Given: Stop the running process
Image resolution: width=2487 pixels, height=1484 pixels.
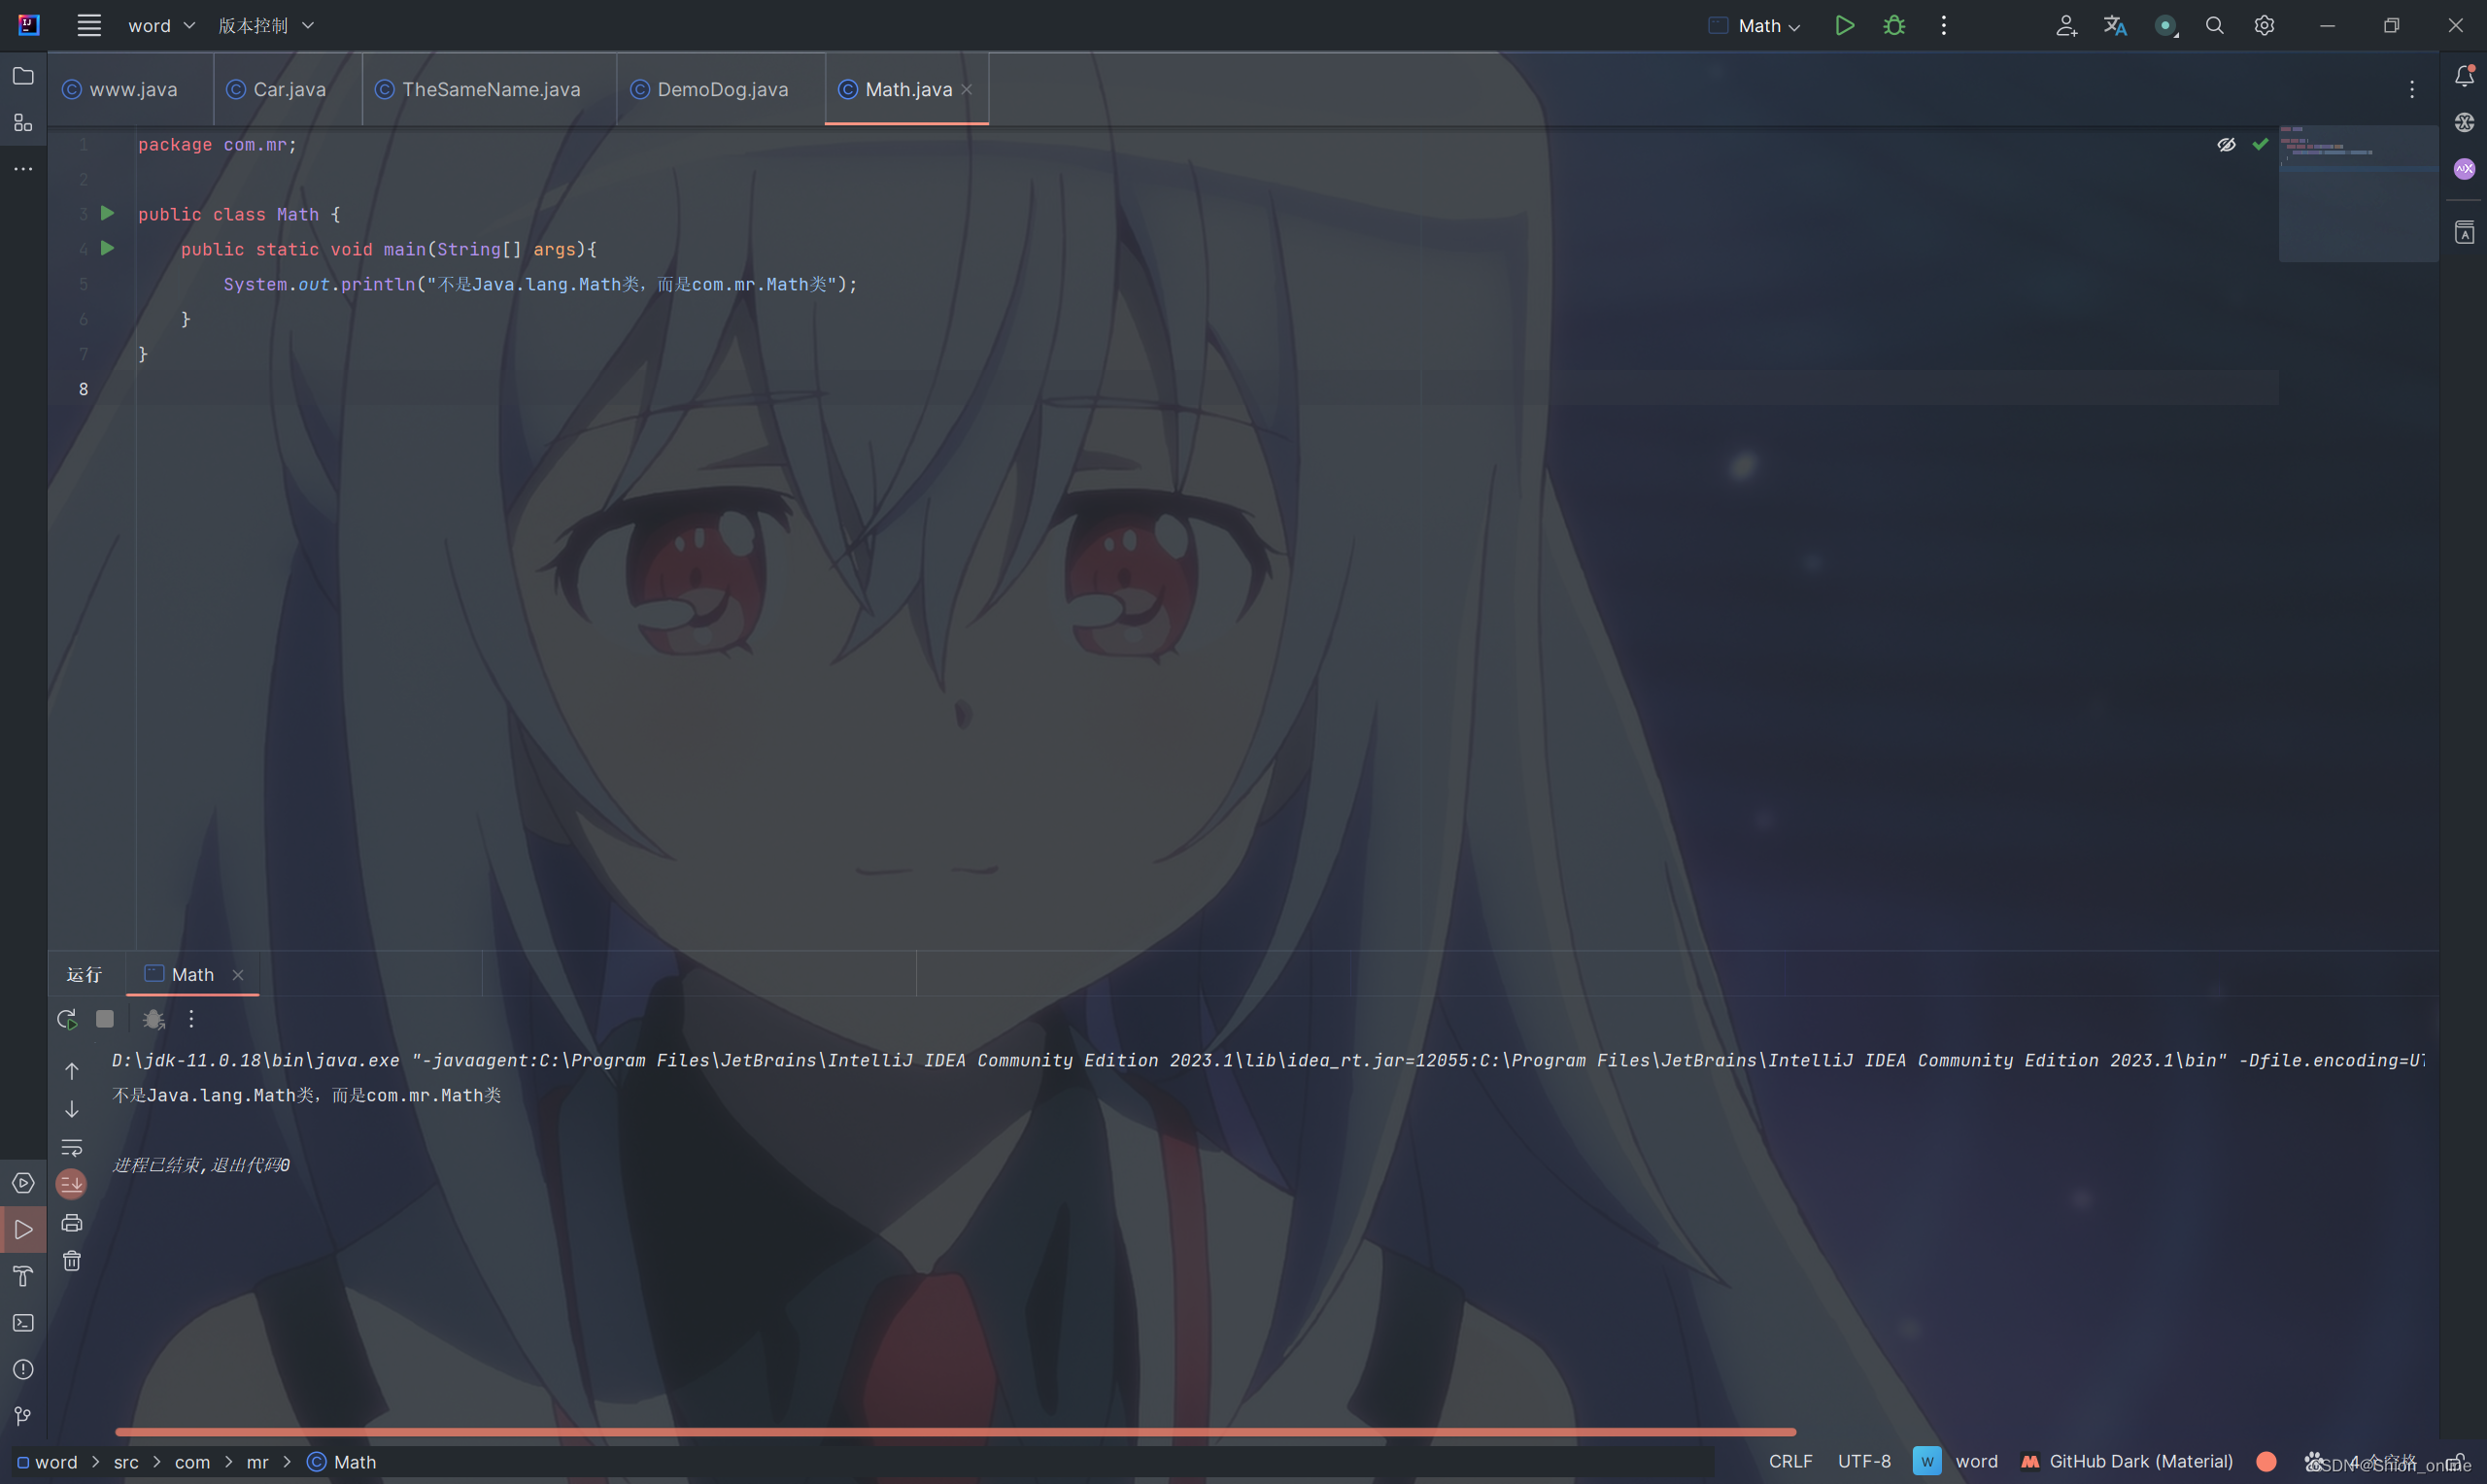Looking at the screenshot, I should coord(105,1019).
